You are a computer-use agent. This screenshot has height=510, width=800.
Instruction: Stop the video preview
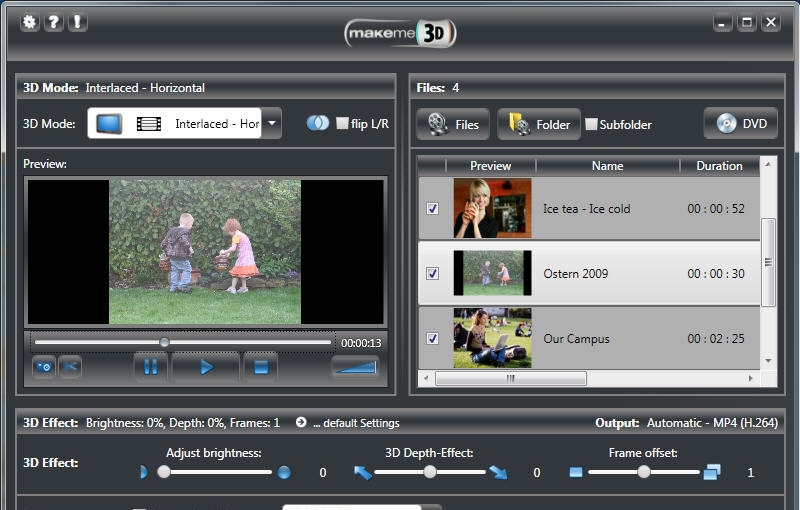click(x=260, y=367)
